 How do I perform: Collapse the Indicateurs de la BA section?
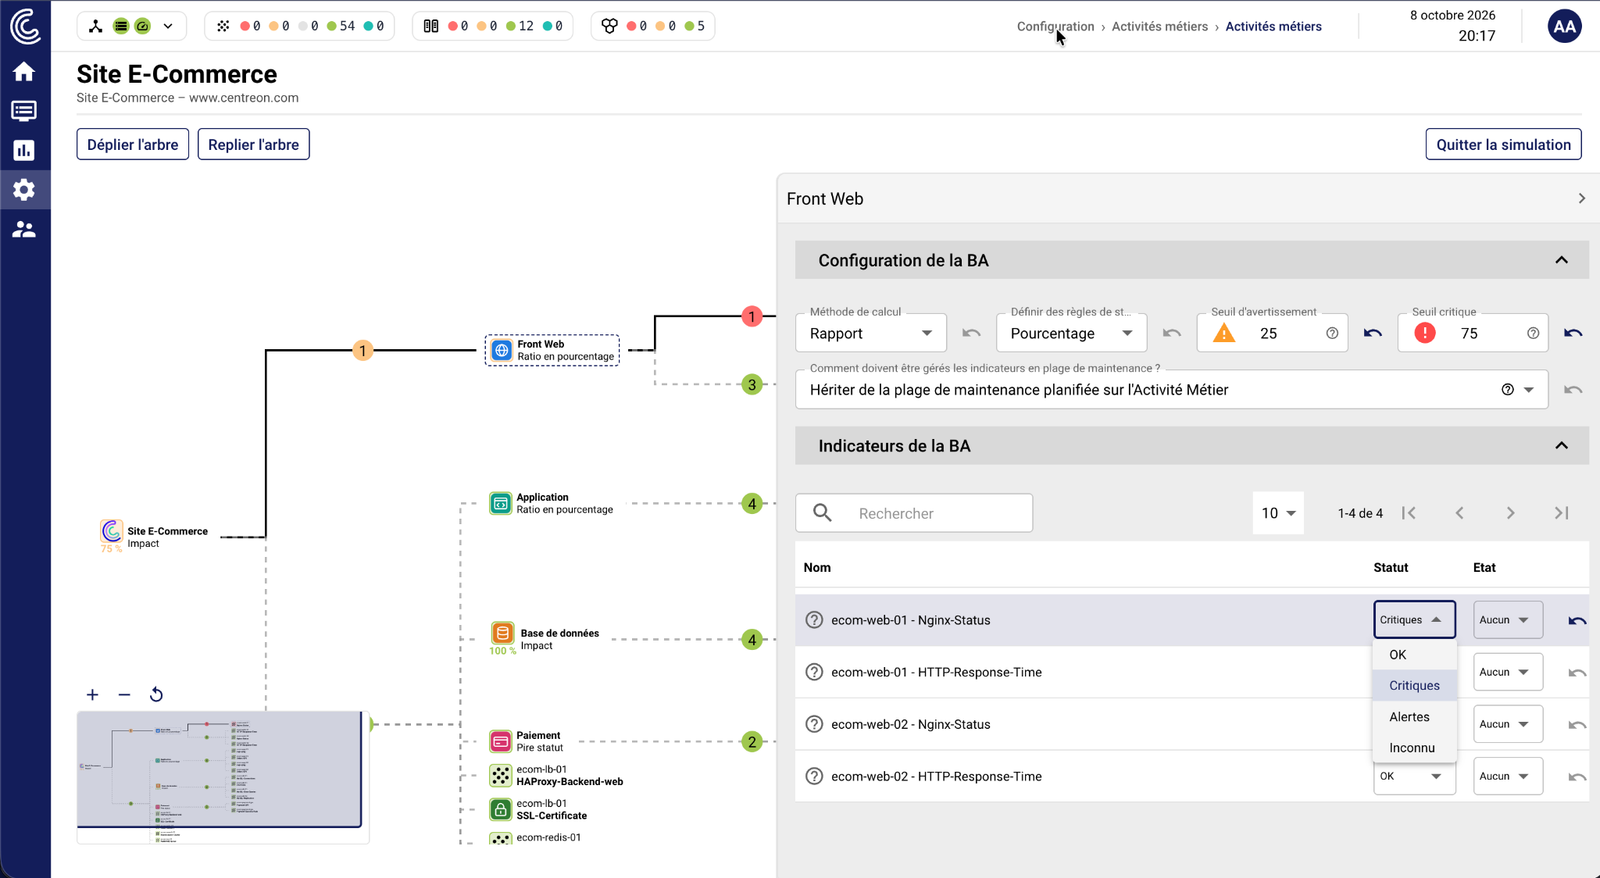[x=1561, y=446]
